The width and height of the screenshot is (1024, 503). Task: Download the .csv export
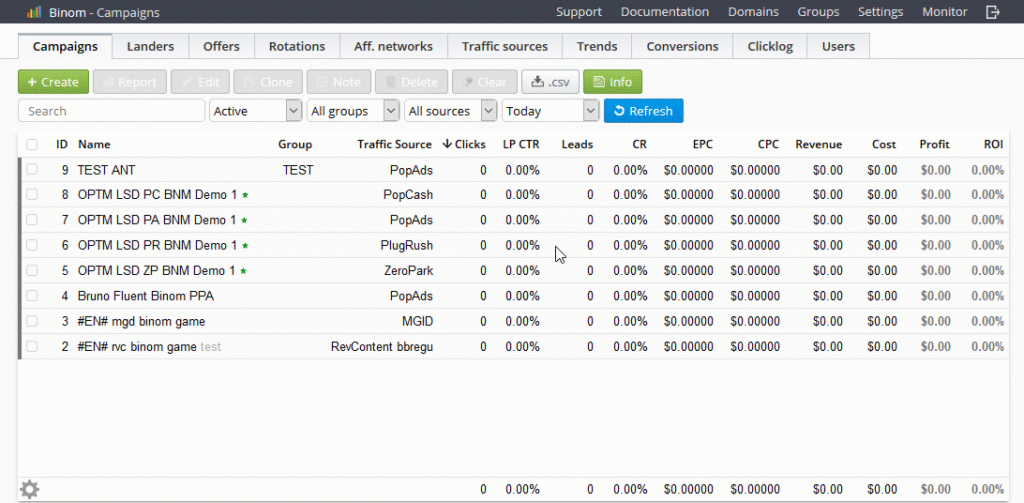coord(550,82)
